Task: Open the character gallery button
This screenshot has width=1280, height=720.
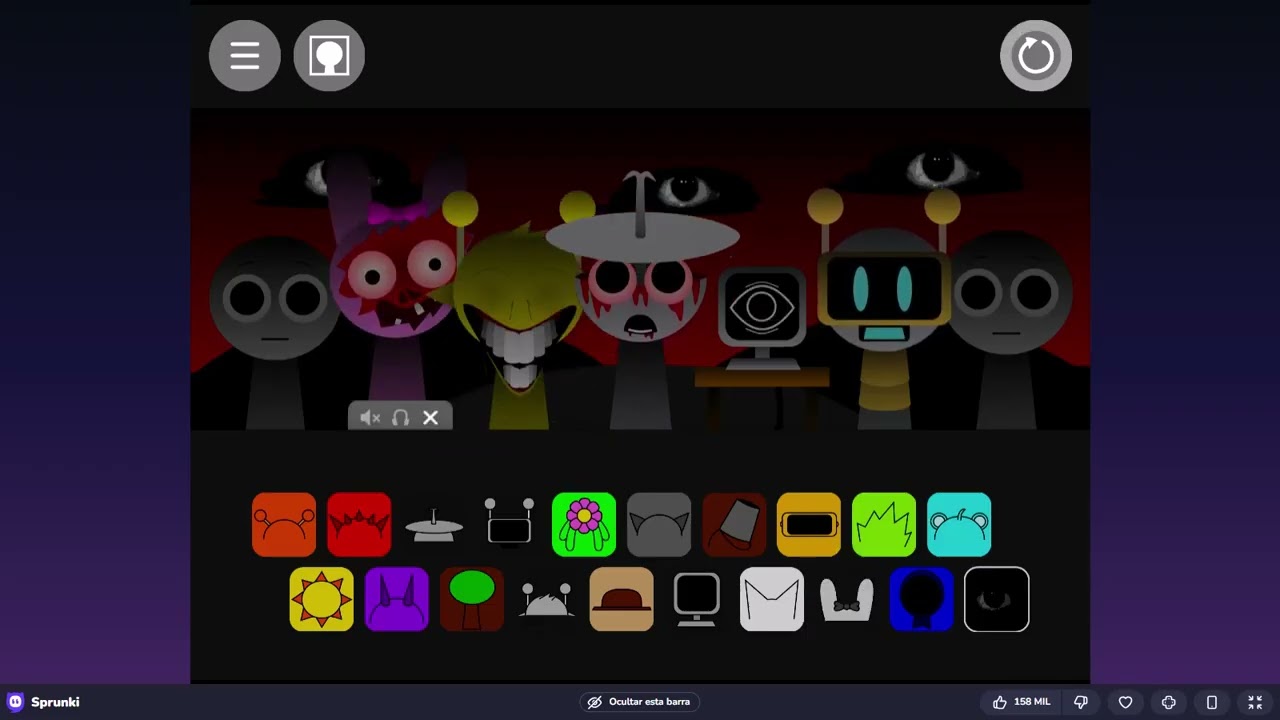Action: click(x=329, y=56)
